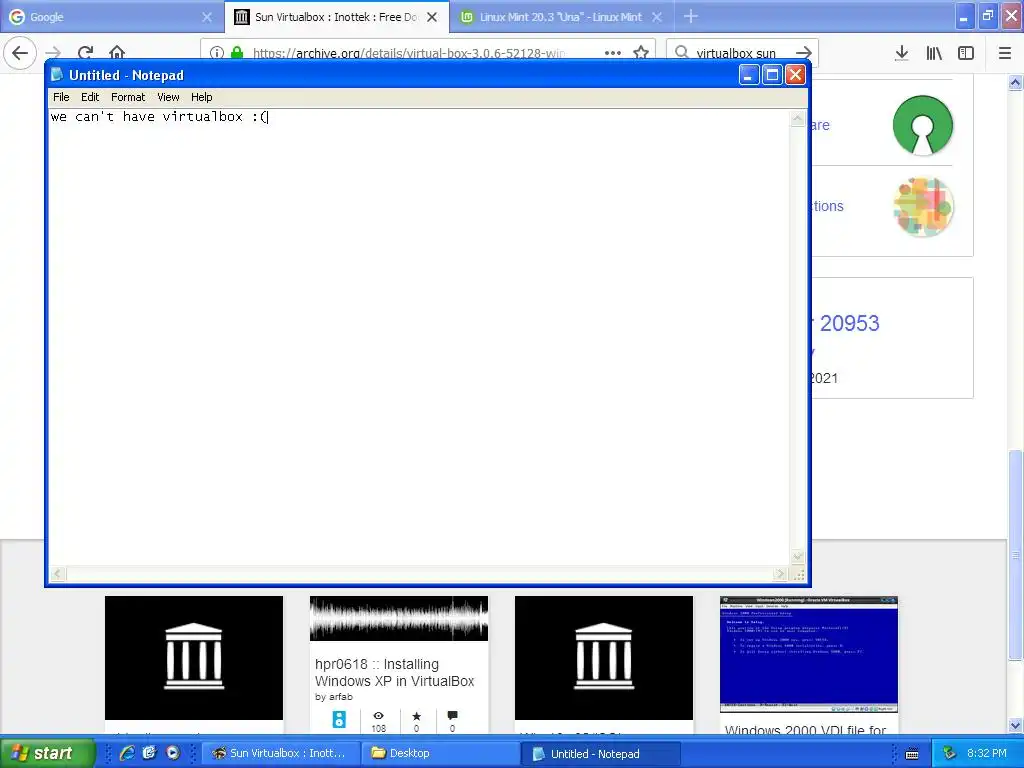
Task: Open a new browser tab
Action: pyautogui.click(x=691, y=17)
